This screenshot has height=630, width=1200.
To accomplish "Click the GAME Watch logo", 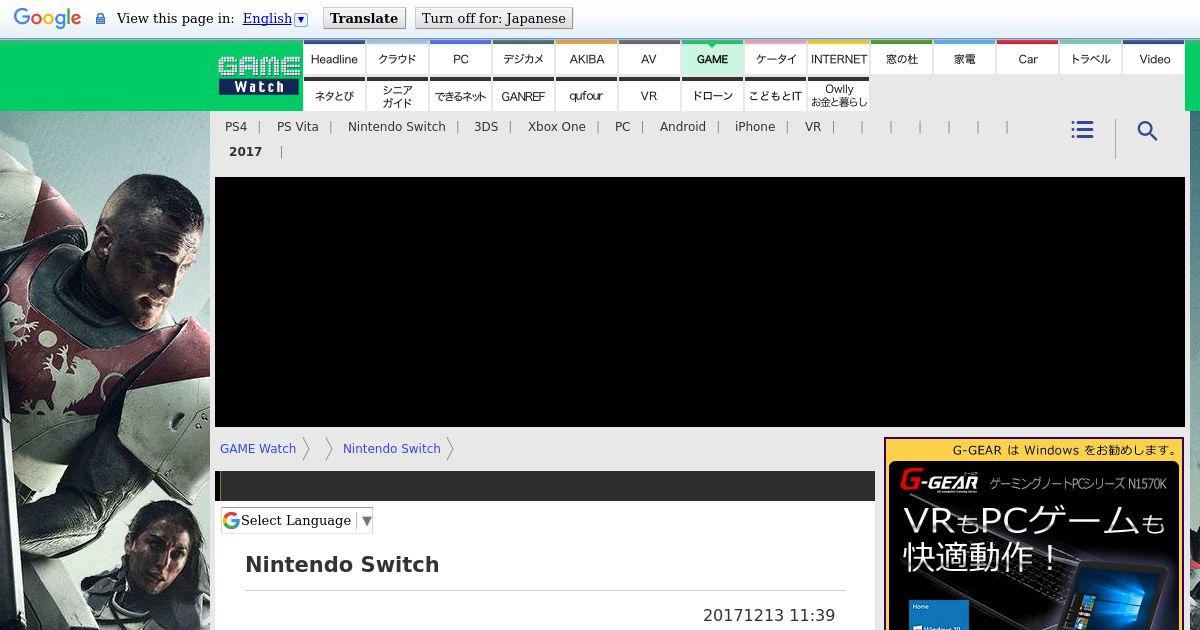I will 259,76.
